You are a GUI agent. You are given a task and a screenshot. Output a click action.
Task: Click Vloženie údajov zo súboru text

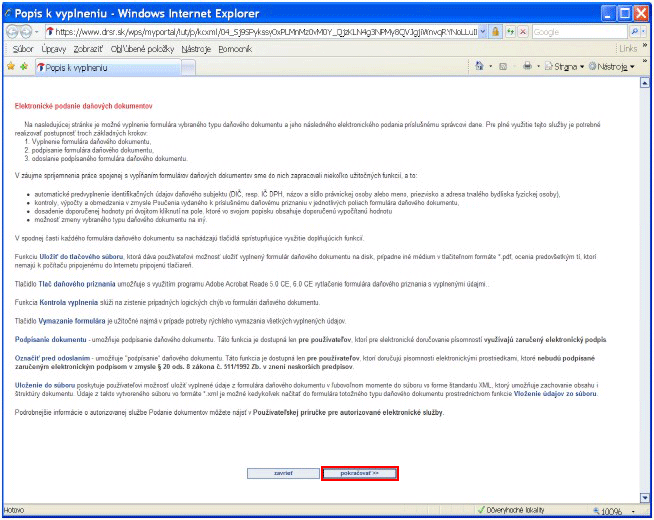555,394
